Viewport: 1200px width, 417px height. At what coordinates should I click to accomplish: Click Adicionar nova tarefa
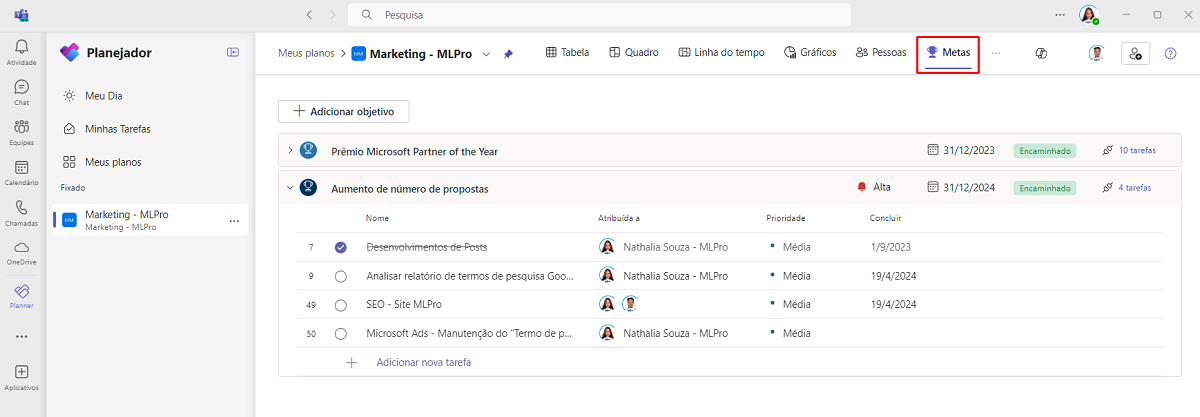[x=423, y=362]
